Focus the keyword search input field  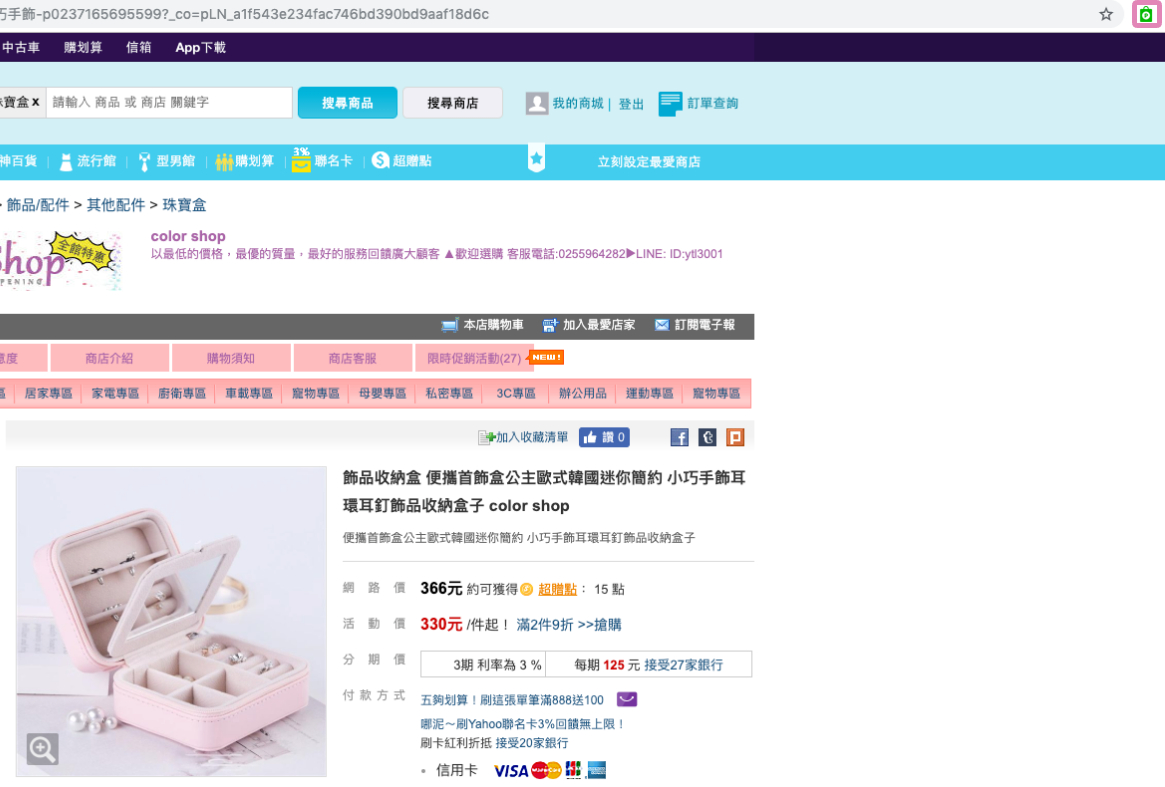169,103
